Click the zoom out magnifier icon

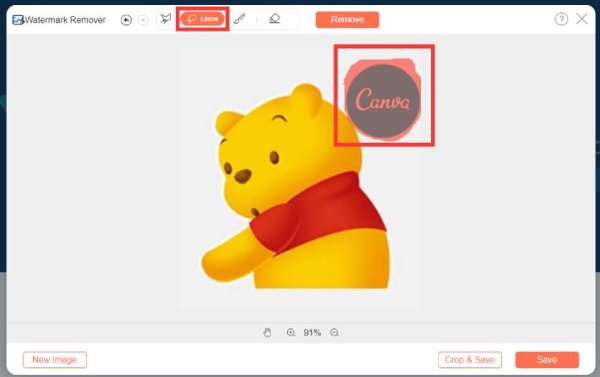(334, 332)
